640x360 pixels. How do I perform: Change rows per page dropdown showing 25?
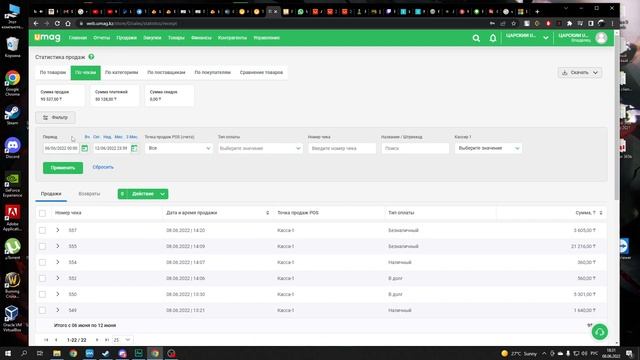click(122, 340)
